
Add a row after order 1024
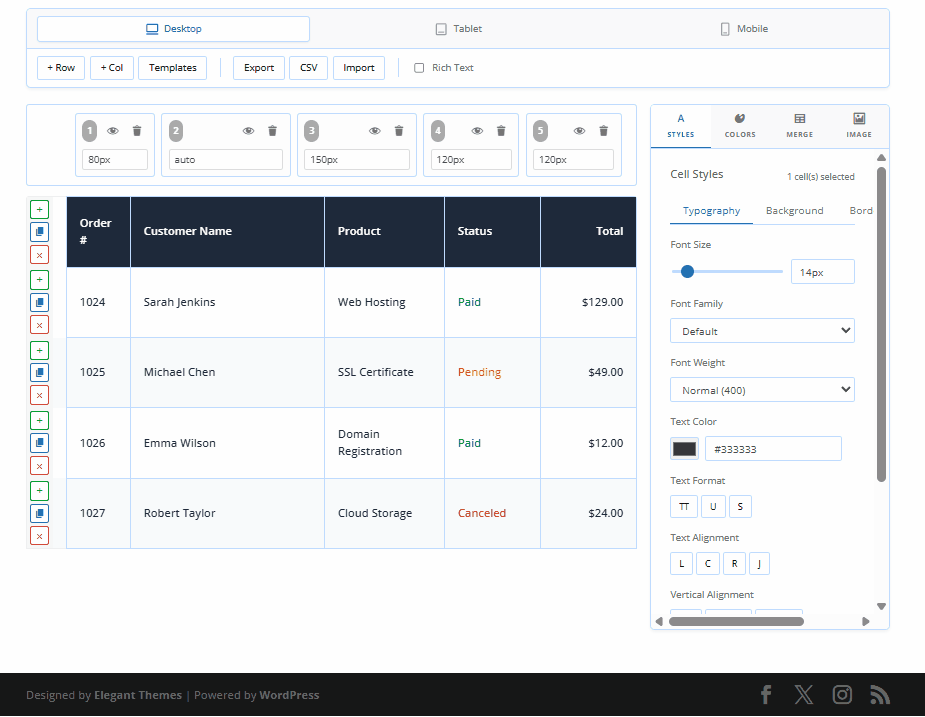coord(39,280)
